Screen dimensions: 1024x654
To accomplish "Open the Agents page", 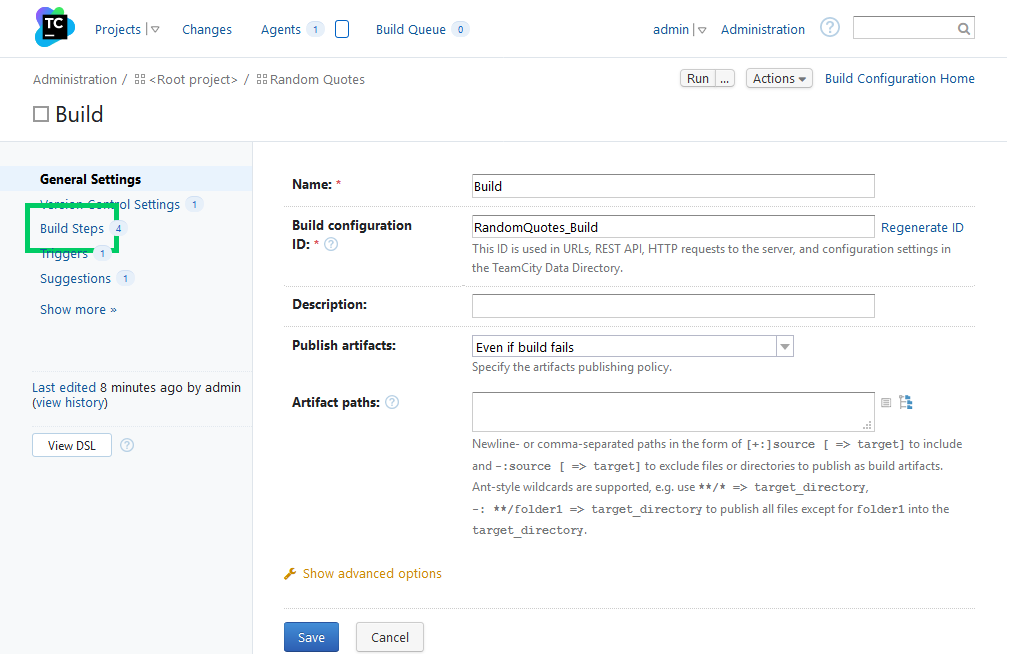I will click(x=281, y=29).
